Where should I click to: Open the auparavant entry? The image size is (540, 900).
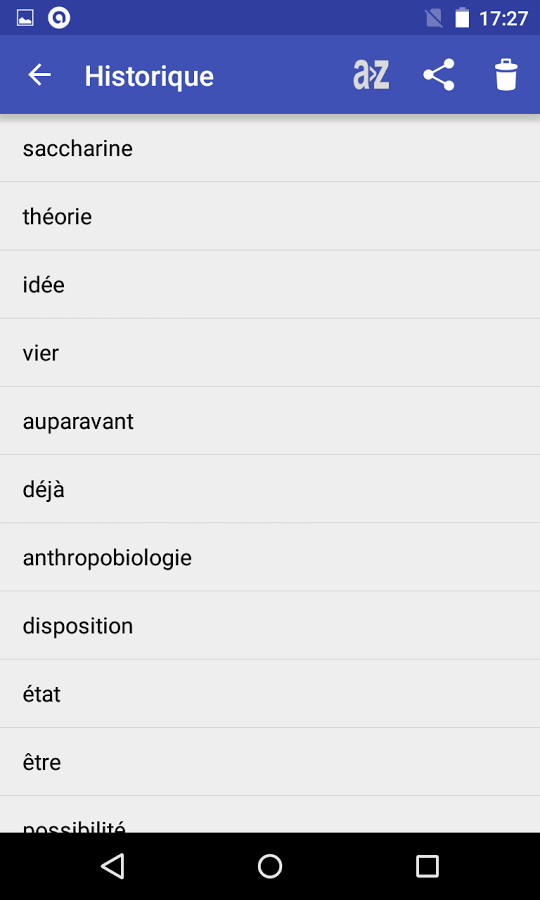pos(270,421)
